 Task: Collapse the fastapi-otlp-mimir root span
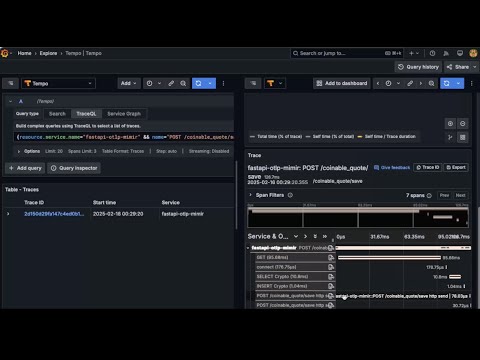coord(248,248)
